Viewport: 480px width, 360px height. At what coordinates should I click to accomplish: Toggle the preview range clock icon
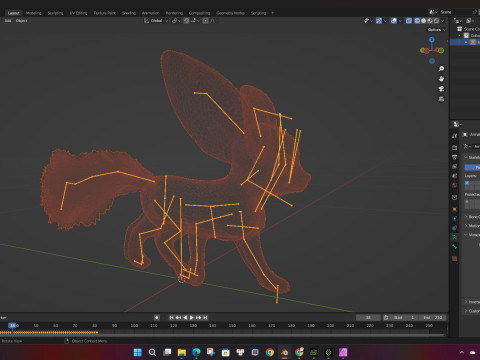[x=386, y=317]
